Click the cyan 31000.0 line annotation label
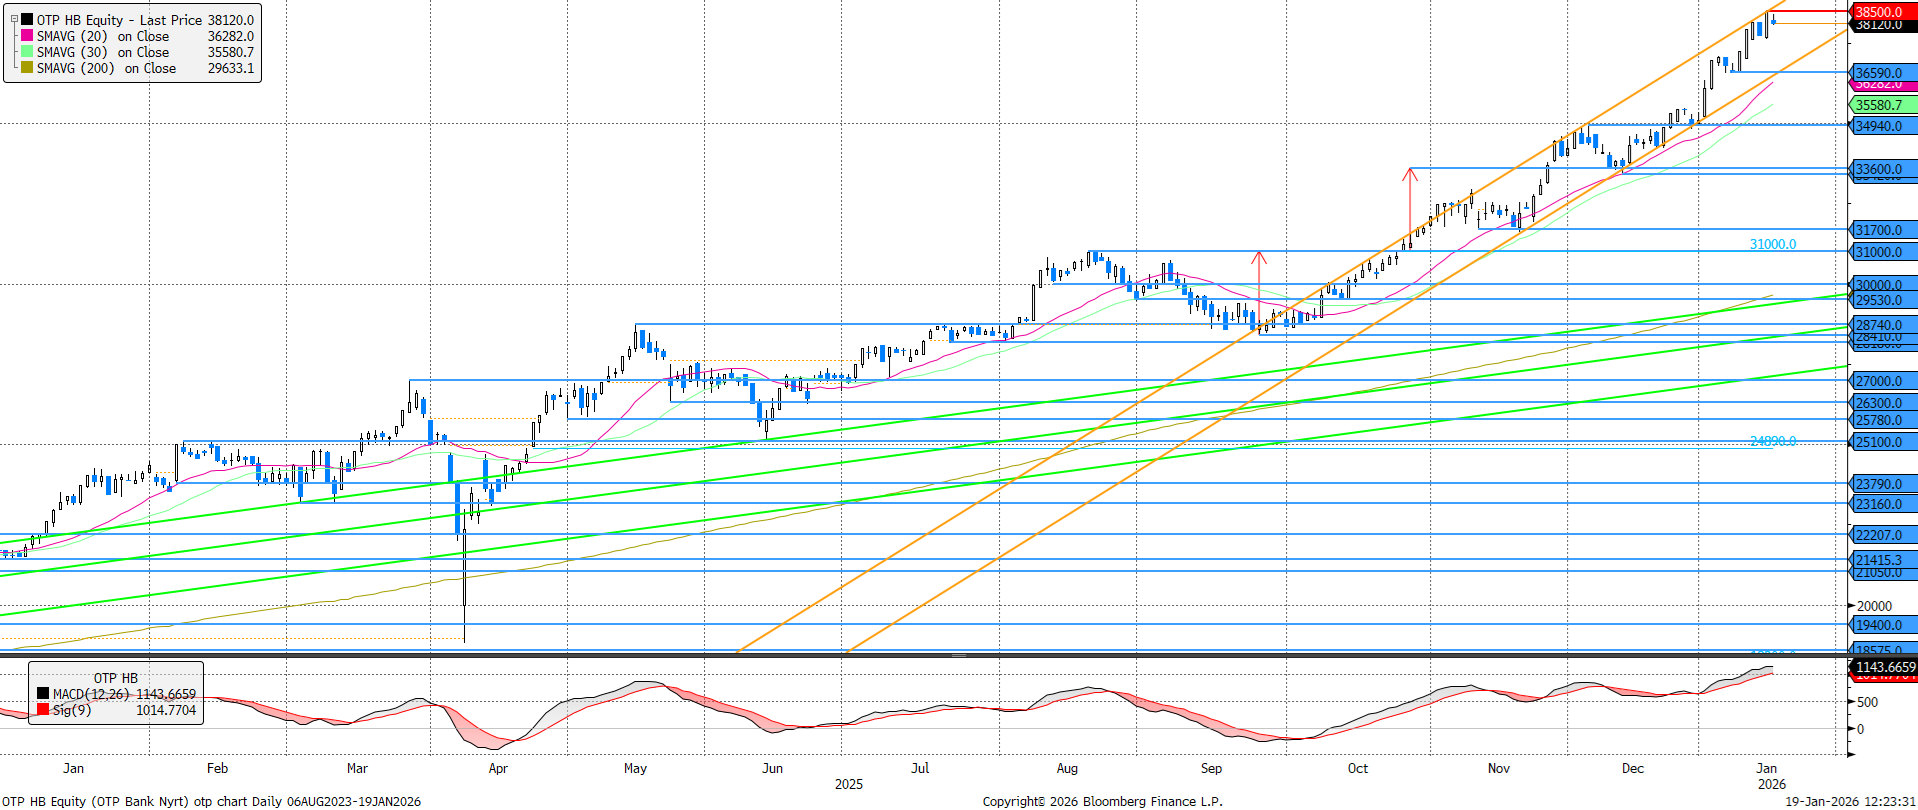The height and width of the screenshot is (810, 1918). pyautogui.click(x=1772, y=244)
